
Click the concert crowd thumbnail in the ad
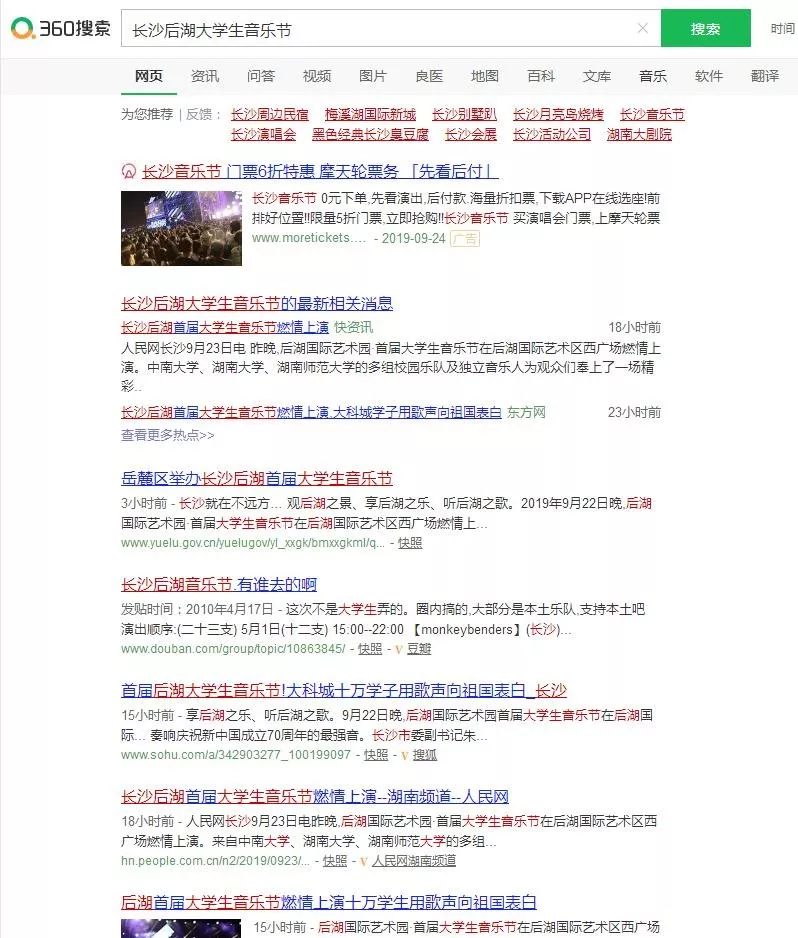click(x=181, y=228)
